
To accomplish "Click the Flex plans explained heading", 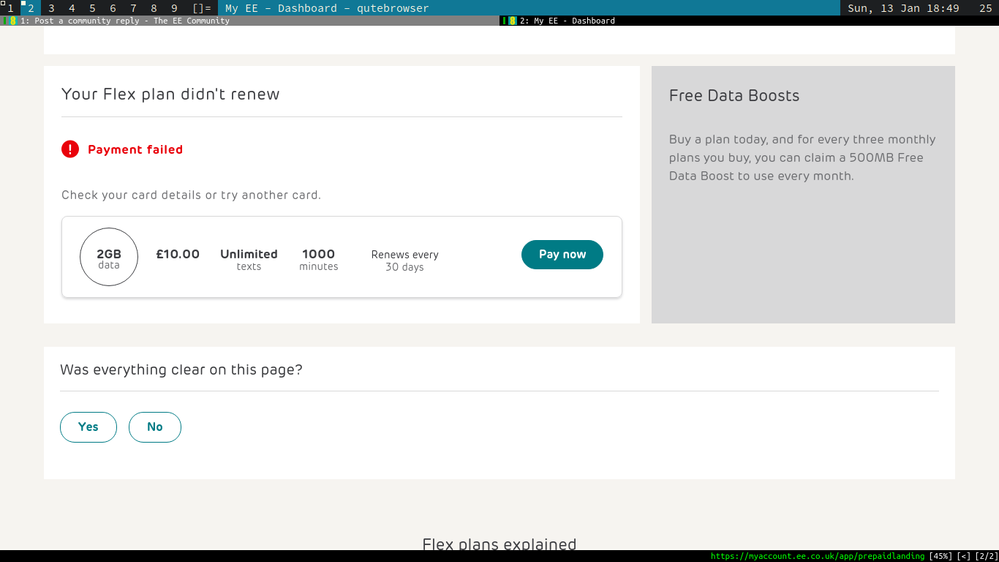I will (499, 544).
